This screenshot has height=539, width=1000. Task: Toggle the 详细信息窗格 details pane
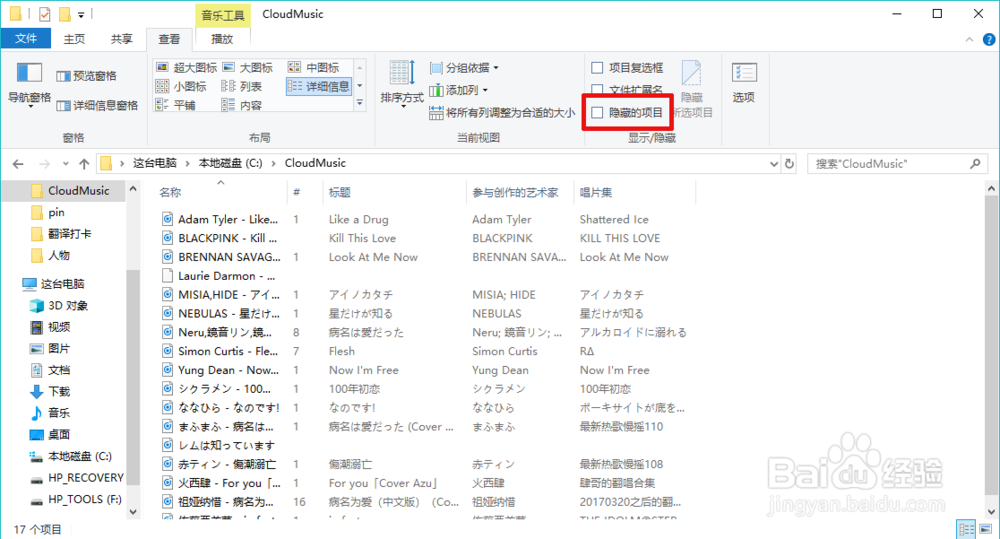[97, 105]
